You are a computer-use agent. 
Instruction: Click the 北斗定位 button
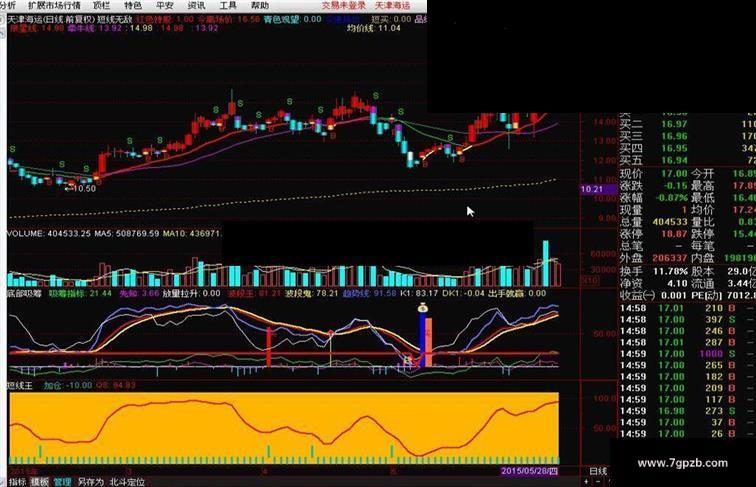127,482
